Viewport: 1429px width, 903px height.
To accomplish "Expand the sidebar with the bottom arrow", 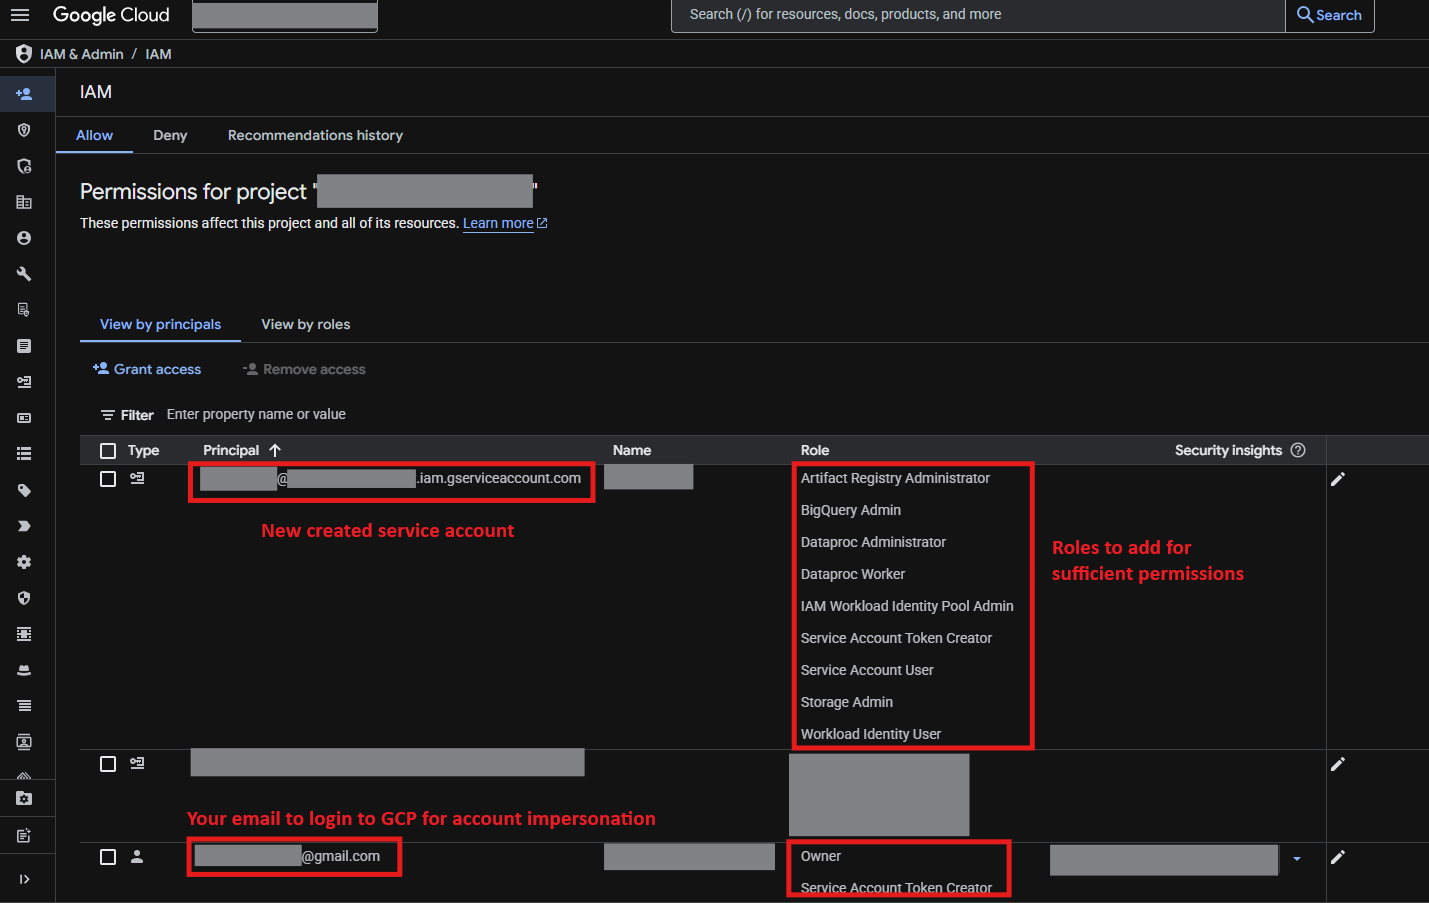I will click(x=24, y=879).
